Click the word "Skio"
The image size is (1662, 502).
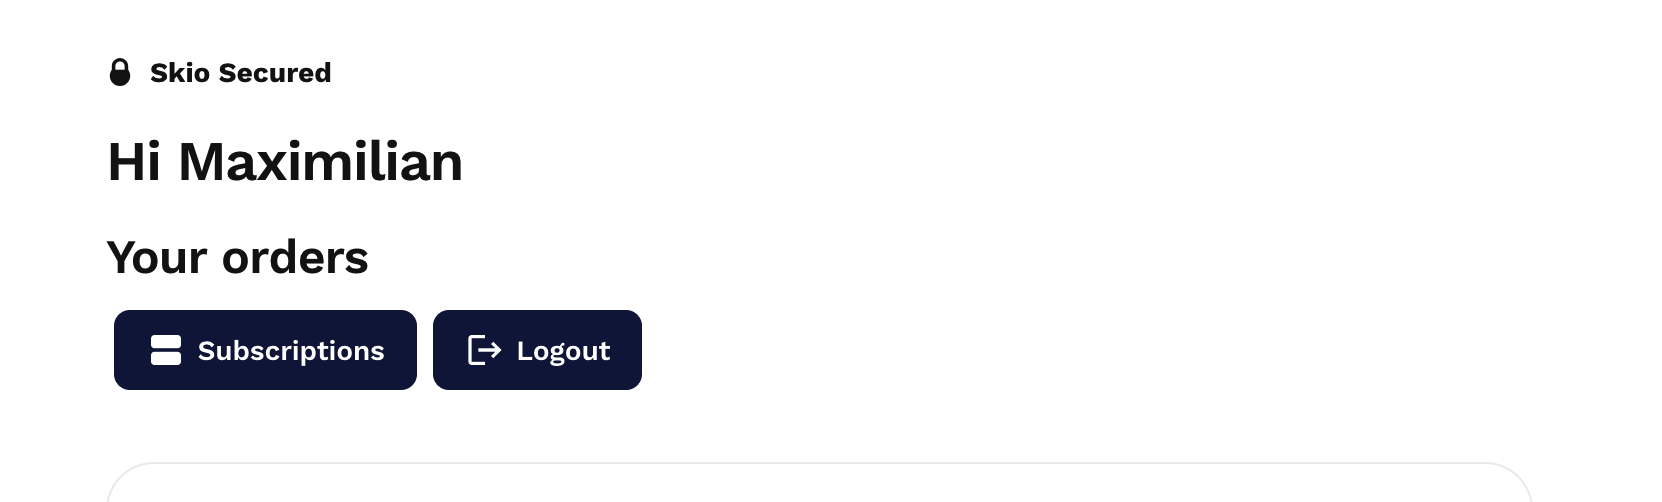click(x=180, y=73)
